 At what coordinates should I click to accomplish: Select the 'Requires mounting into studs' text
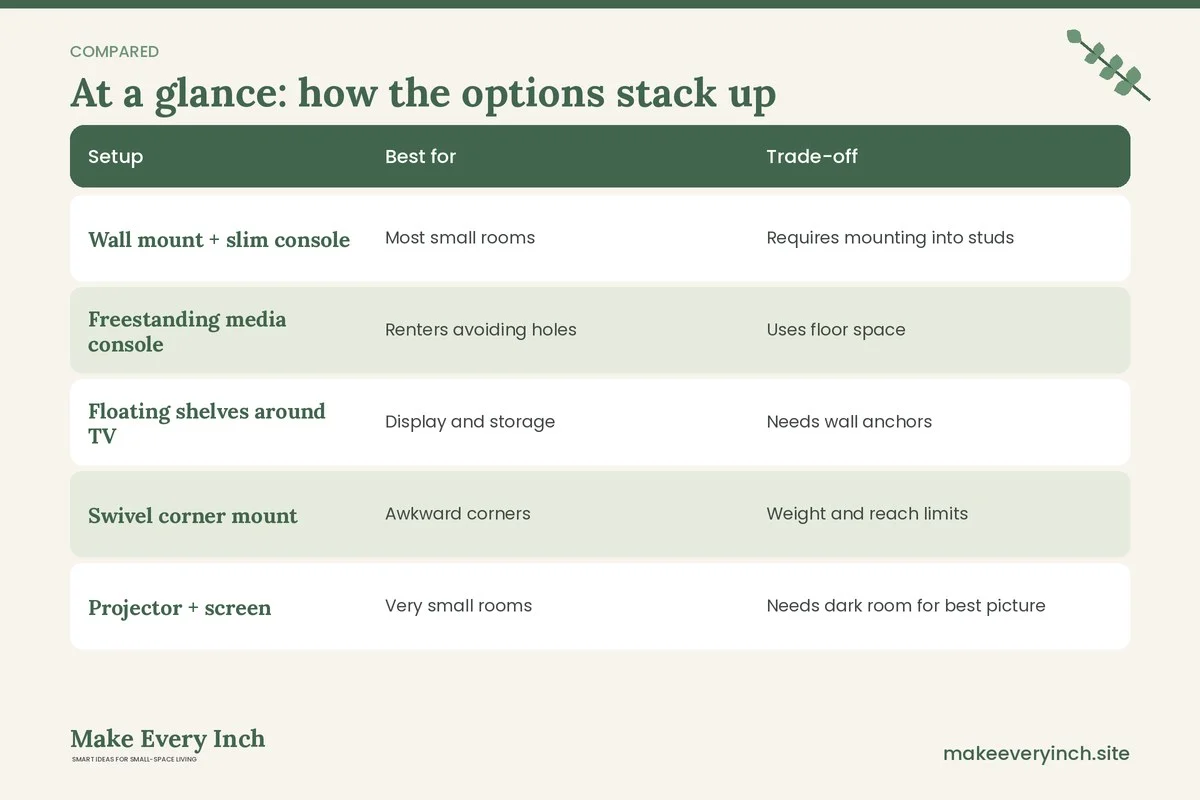point(890,238)
